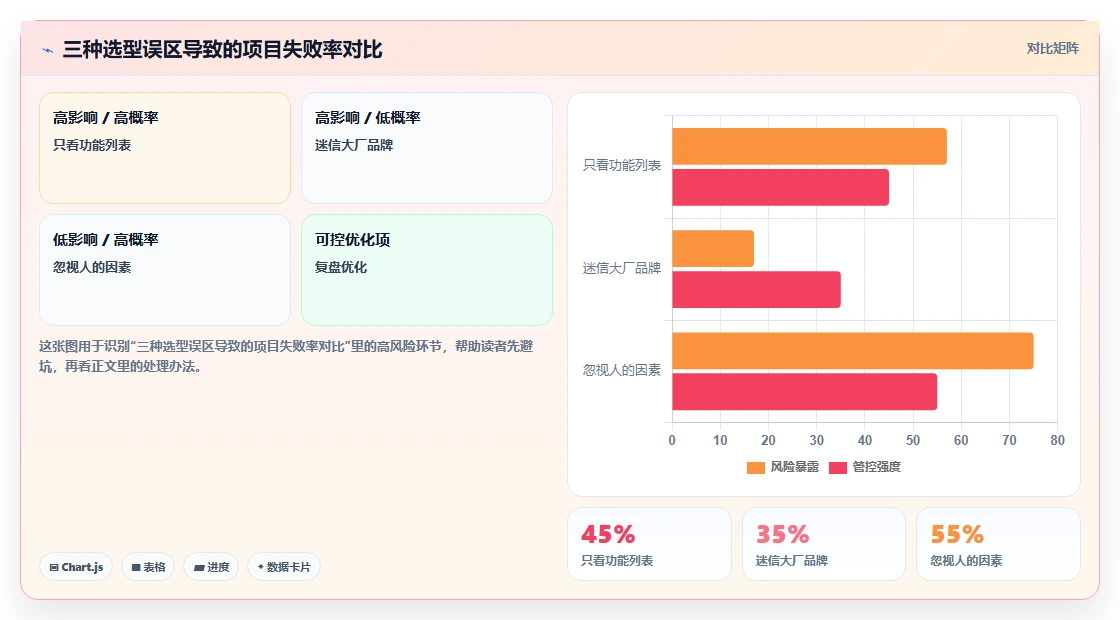Click the 对比矩阵 label in header
1120x620 pixels.
click(1052, 49)
